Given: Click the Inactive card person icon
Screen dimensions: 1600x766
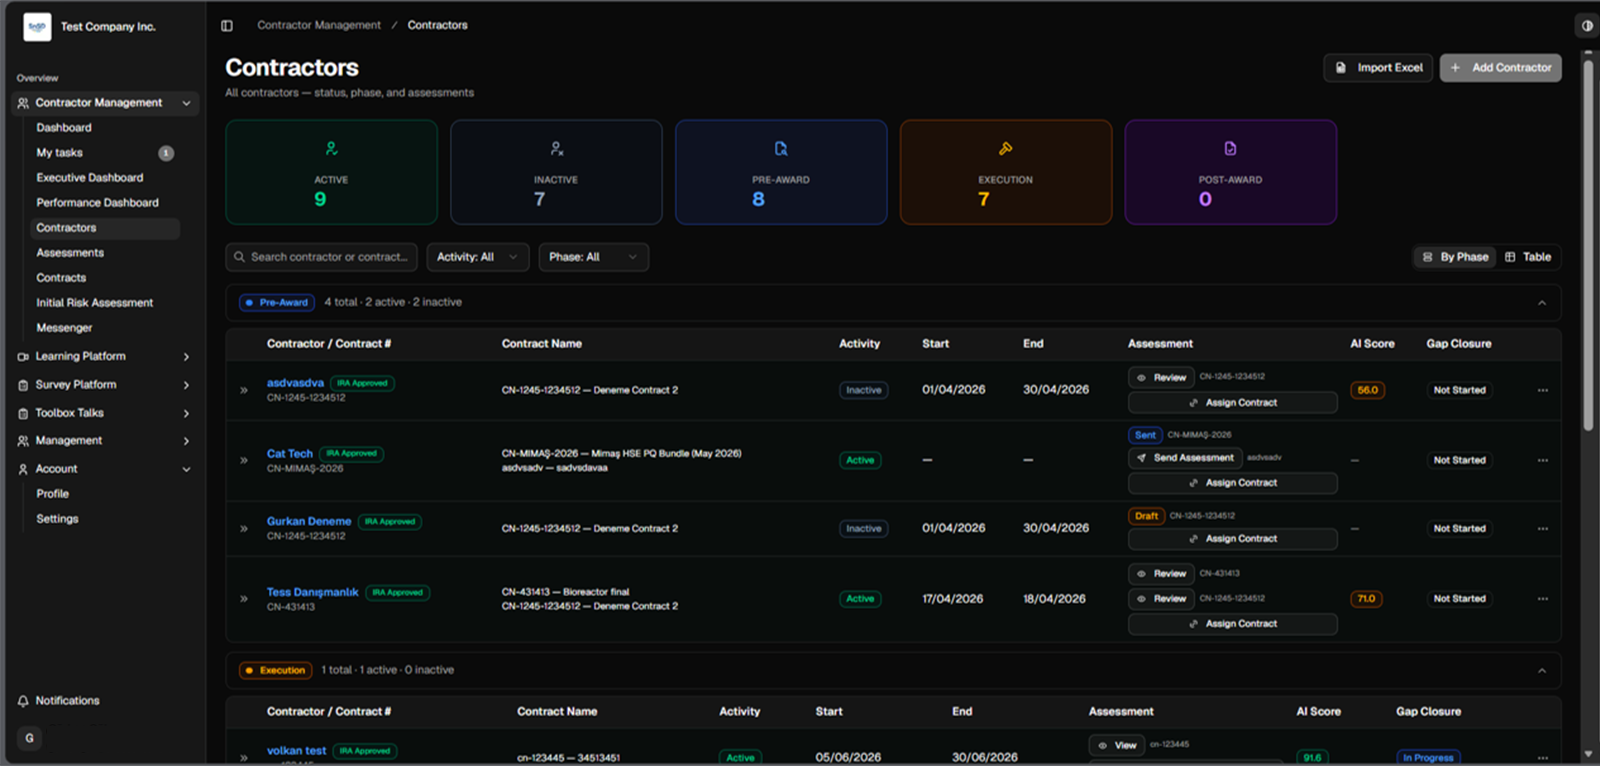Looking at the screenshot, I should pyautogui.click(x=557, y=149).
